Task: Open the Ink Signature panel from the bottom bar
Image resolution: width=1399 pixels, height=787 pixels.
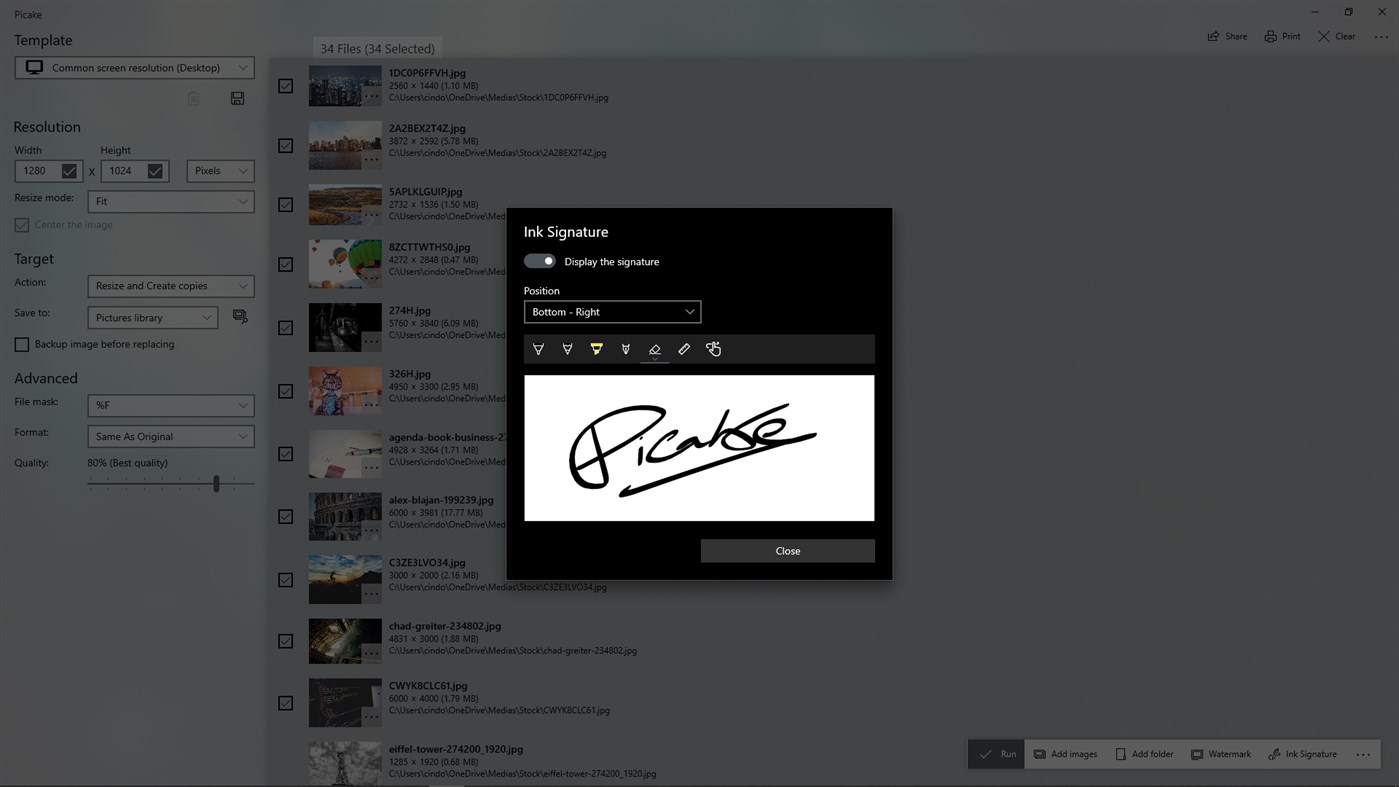Action: [x=1303, y=753]
